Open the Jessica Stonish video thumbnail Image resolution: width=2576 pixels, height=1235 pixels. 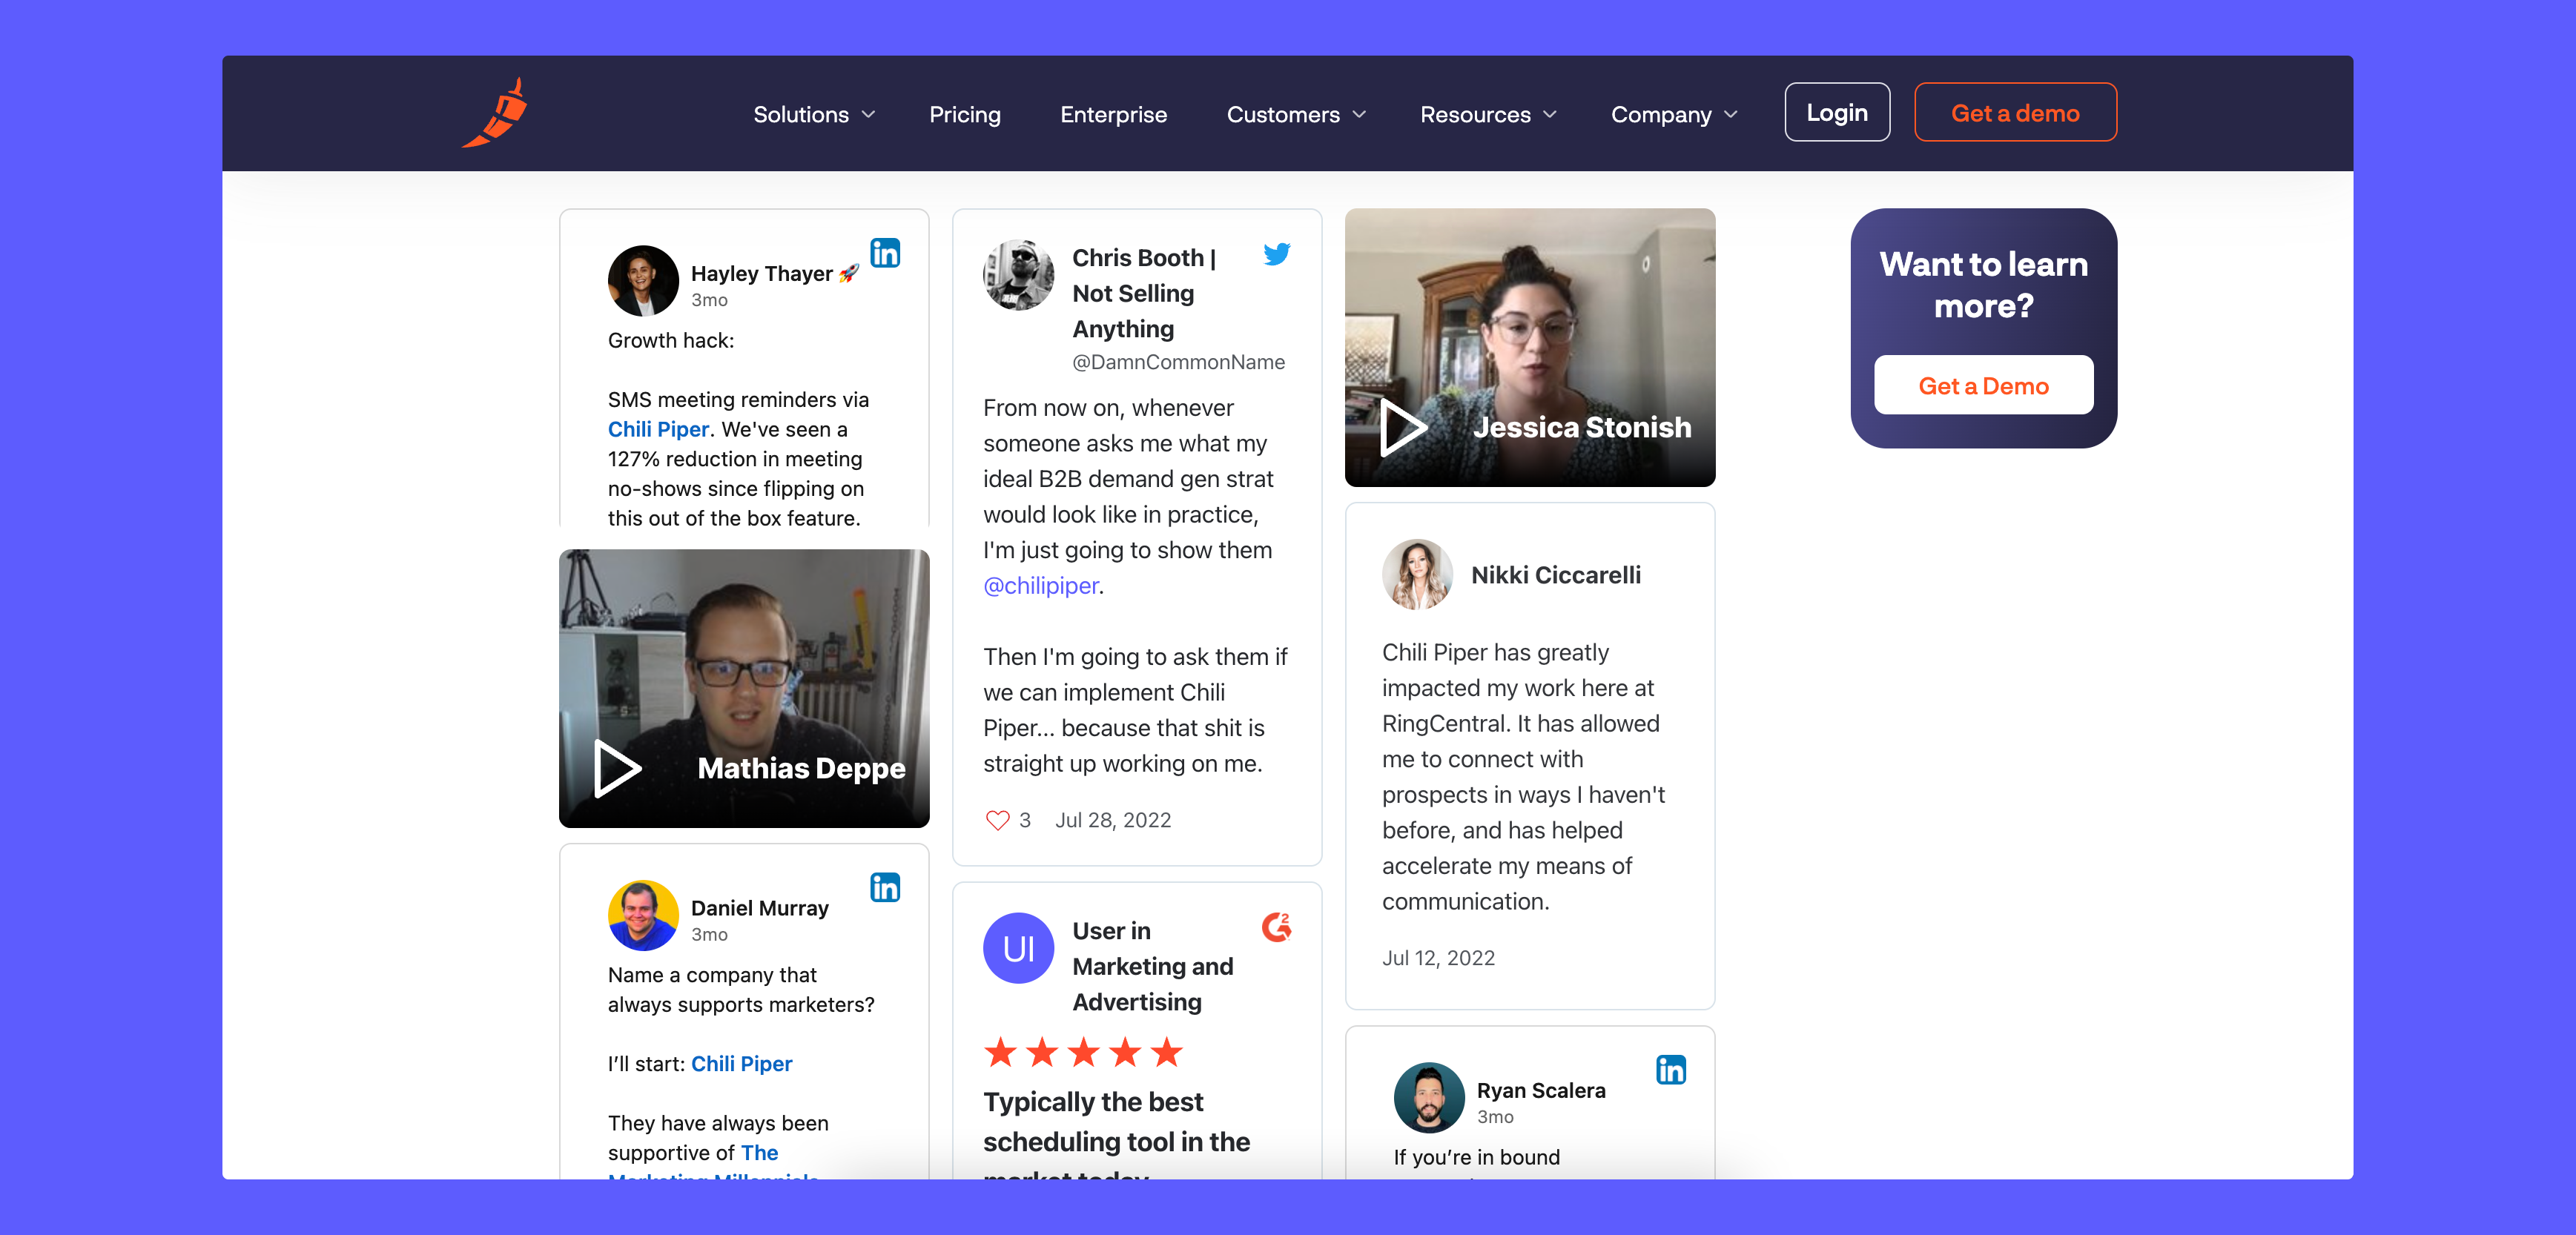coord(1530,347)
